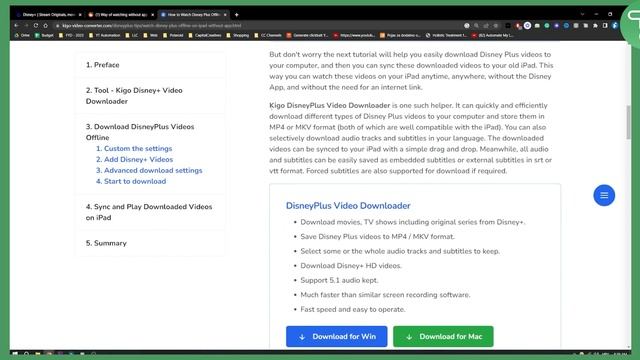The width and height of the screenshot is (640, 360).
Task: Click the page vertical scrollbar thumb
Action: (629, 122)
